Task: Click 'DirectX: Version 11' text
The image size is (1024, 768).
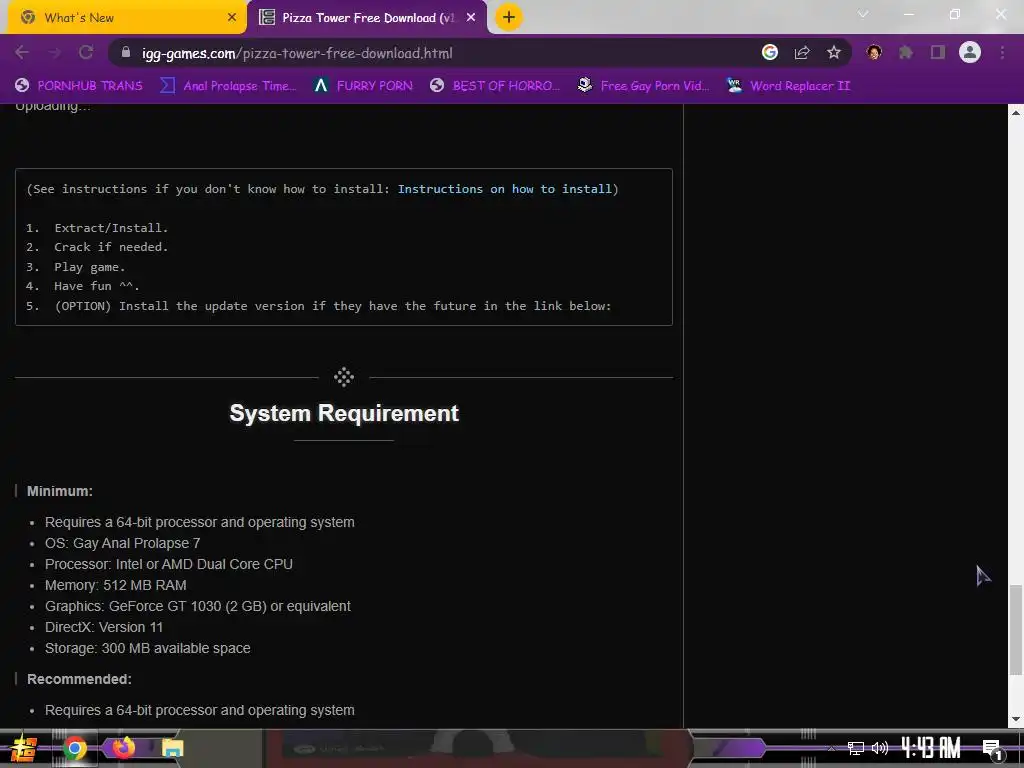Action: click(x=104, y=627)
